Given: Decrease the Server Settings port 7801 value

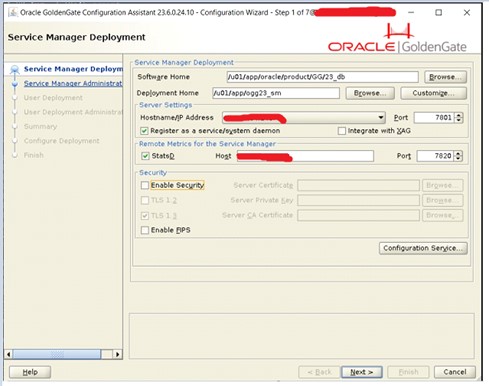Looking at the screenshot, I should point(459,120).
